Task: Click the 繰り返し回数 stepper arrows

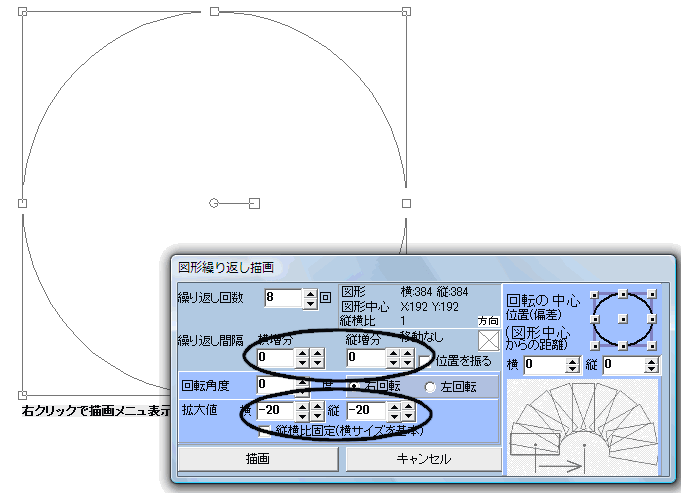Action: [310, 298]
